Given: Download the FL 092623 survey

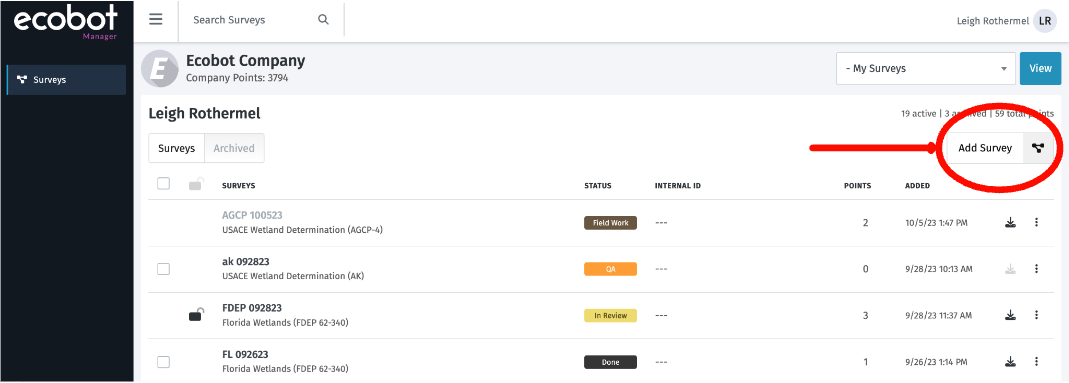Looking at the screenshot, I should coord(1010,361).
